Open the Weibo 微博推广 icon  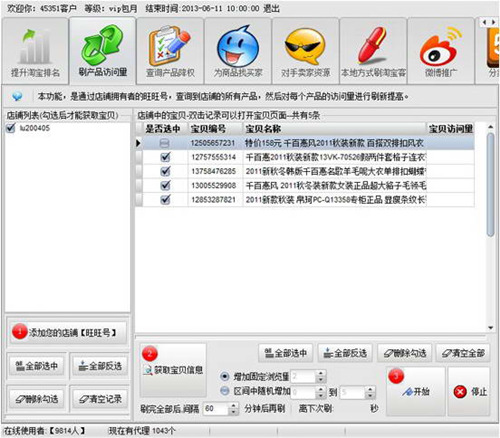(440, 47)
